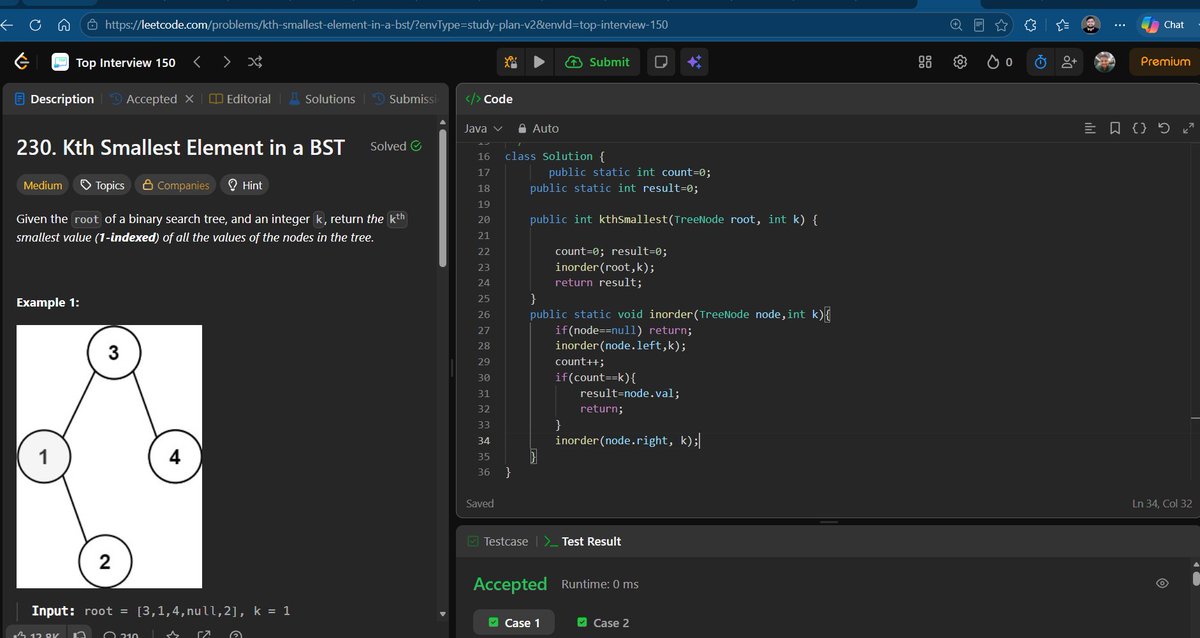The image size is (1200, 638).
Task: Open the Solutions tab
Action: coord(321,99)
